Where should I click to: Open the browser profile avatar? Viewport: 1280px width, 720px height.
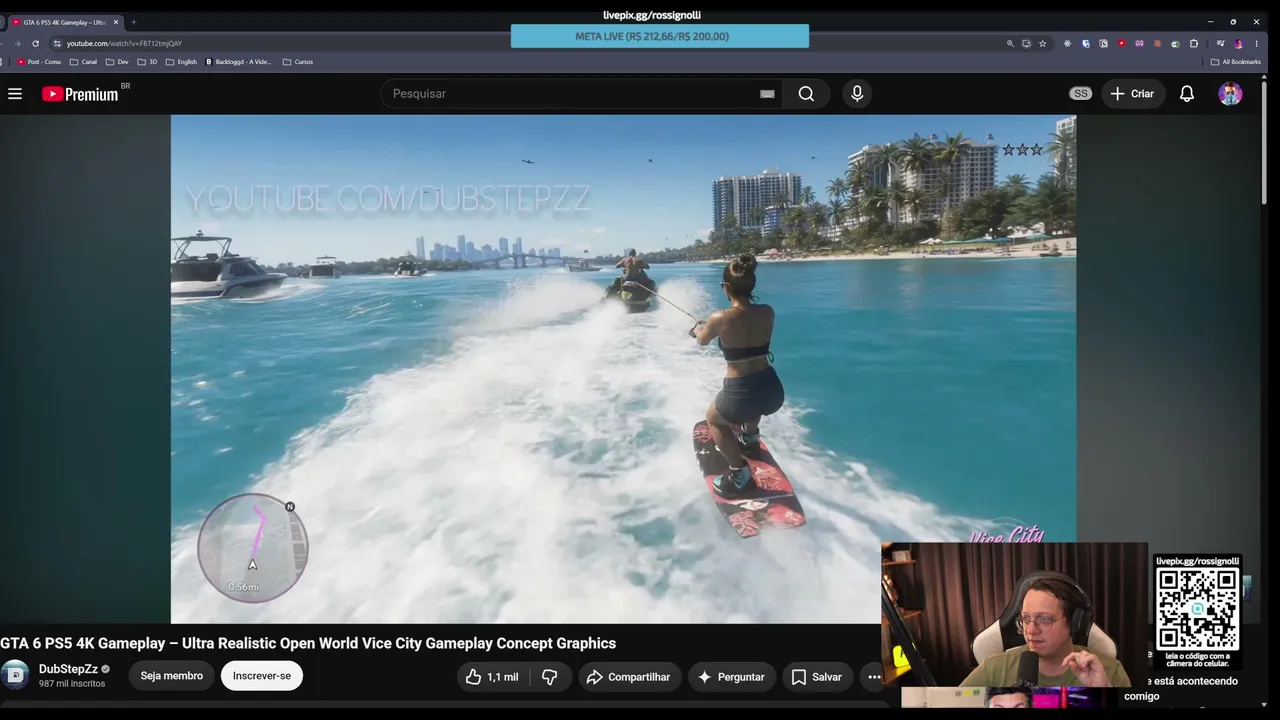1238,44
